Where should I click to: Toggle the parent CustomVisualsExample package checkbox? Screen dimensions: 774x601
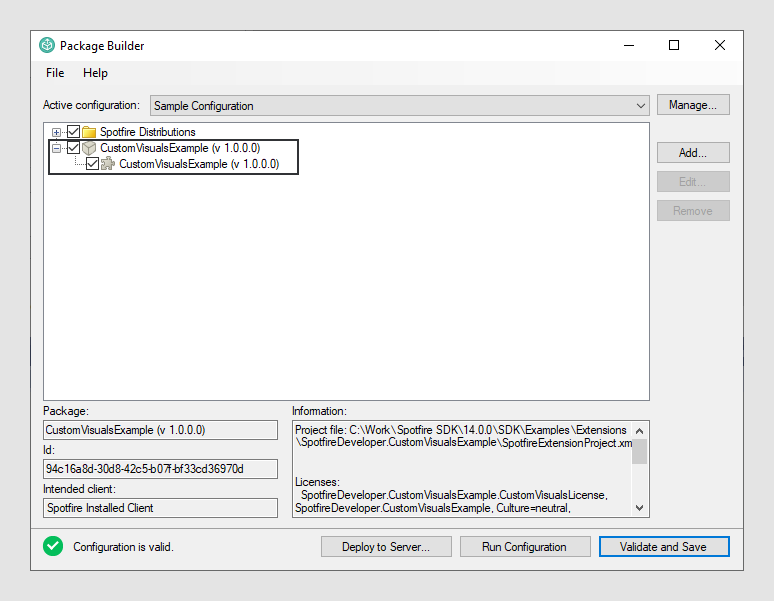click(x=74, y=148)
